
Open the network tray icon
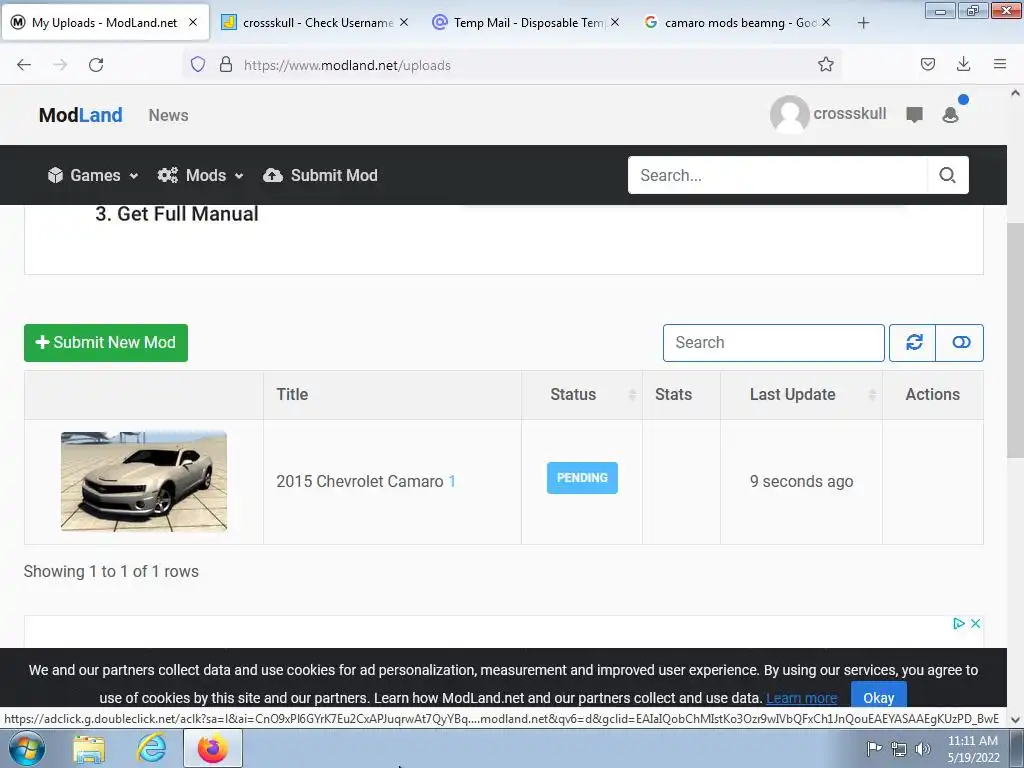click(899, 749)
